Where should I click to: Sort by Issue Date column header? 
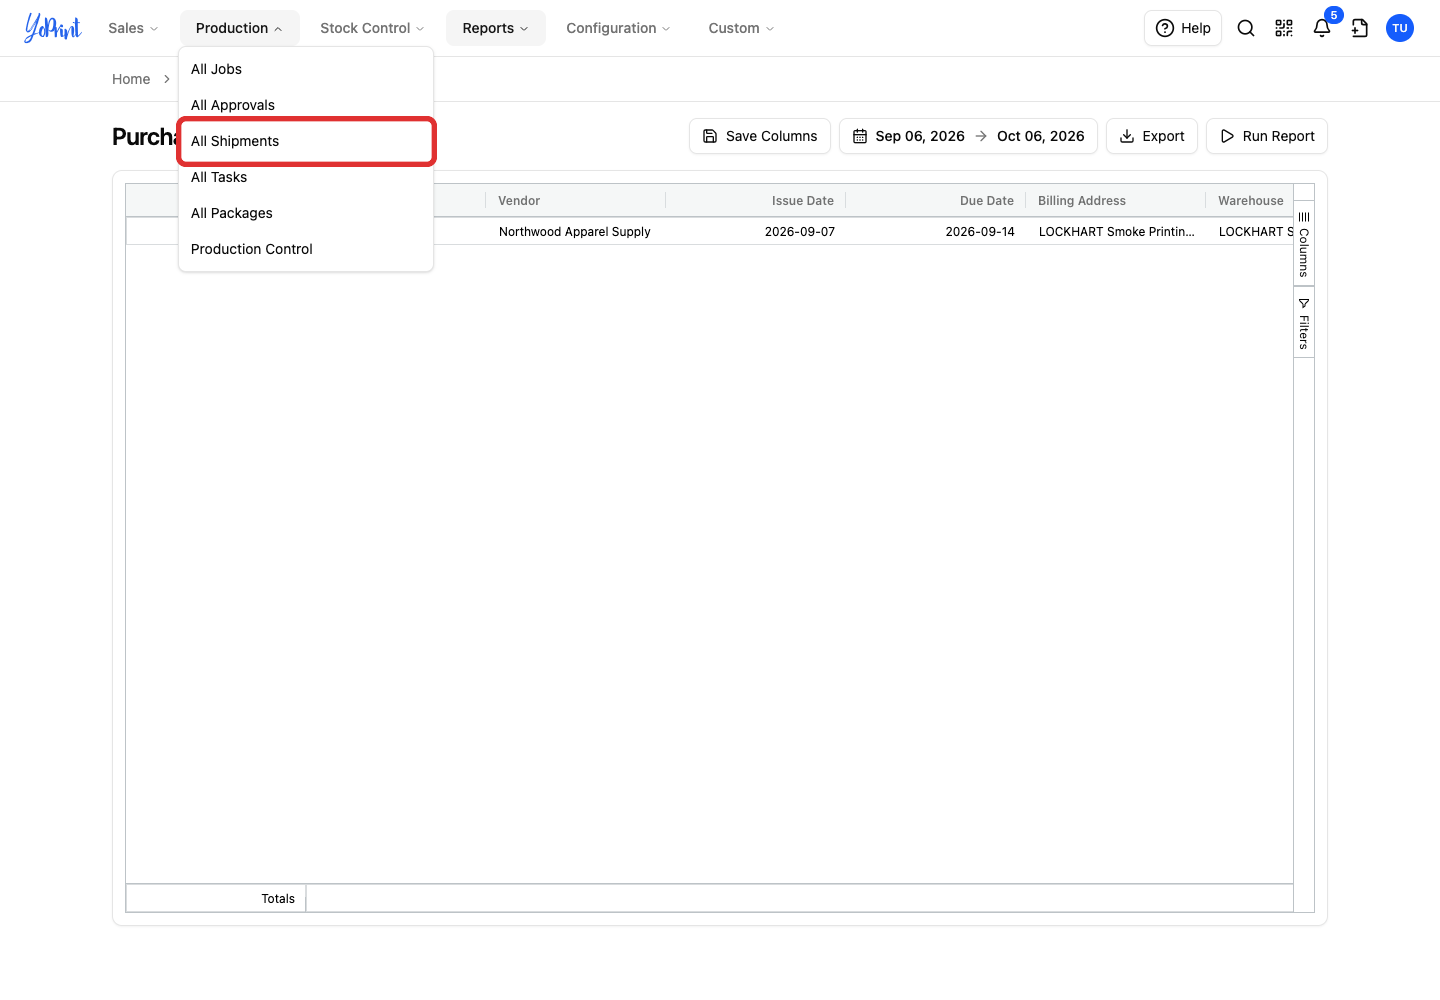point(756,201)
